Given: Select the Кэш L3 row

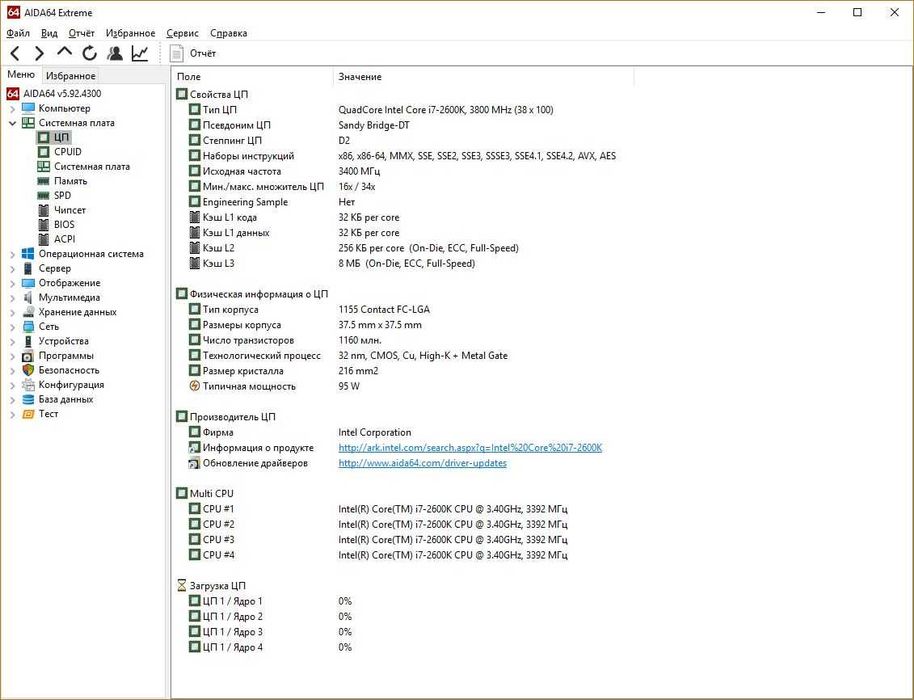Looking at the screenshot, I should point(332,263).
